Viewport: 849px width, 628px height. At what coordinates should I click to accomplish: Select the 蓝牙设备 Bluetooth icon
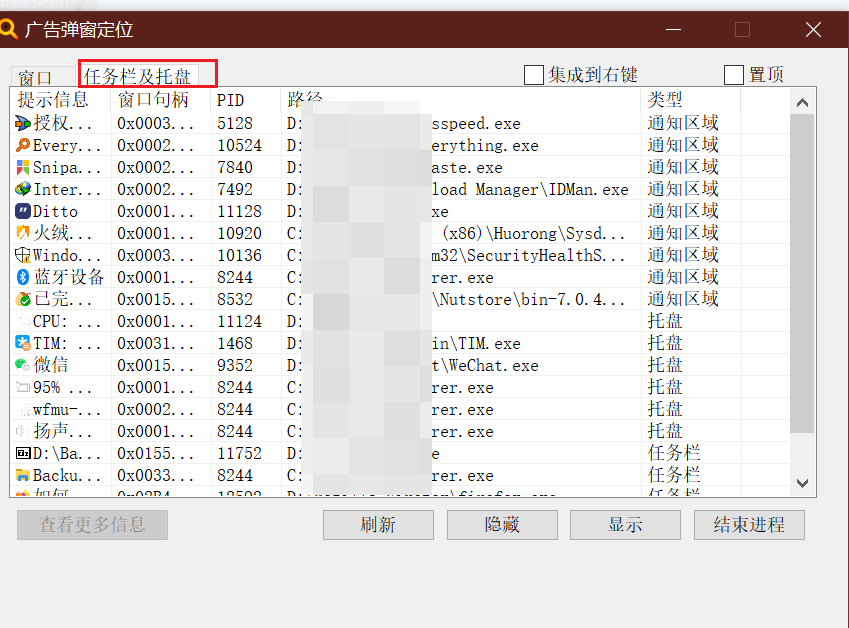[x=23, y=277]
